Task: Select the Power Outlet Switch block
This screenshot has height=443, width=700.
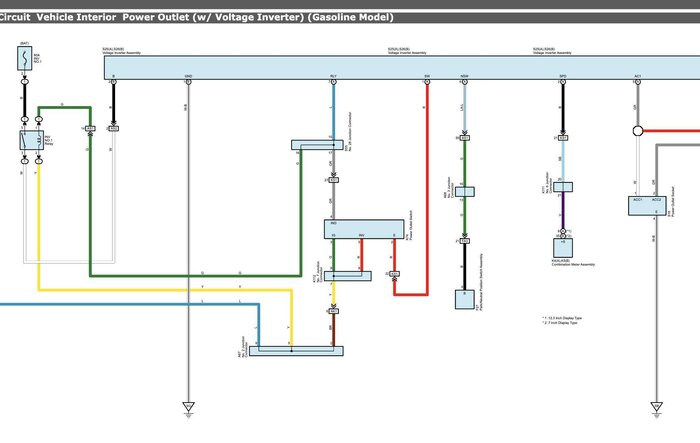Action: point(361,229)
